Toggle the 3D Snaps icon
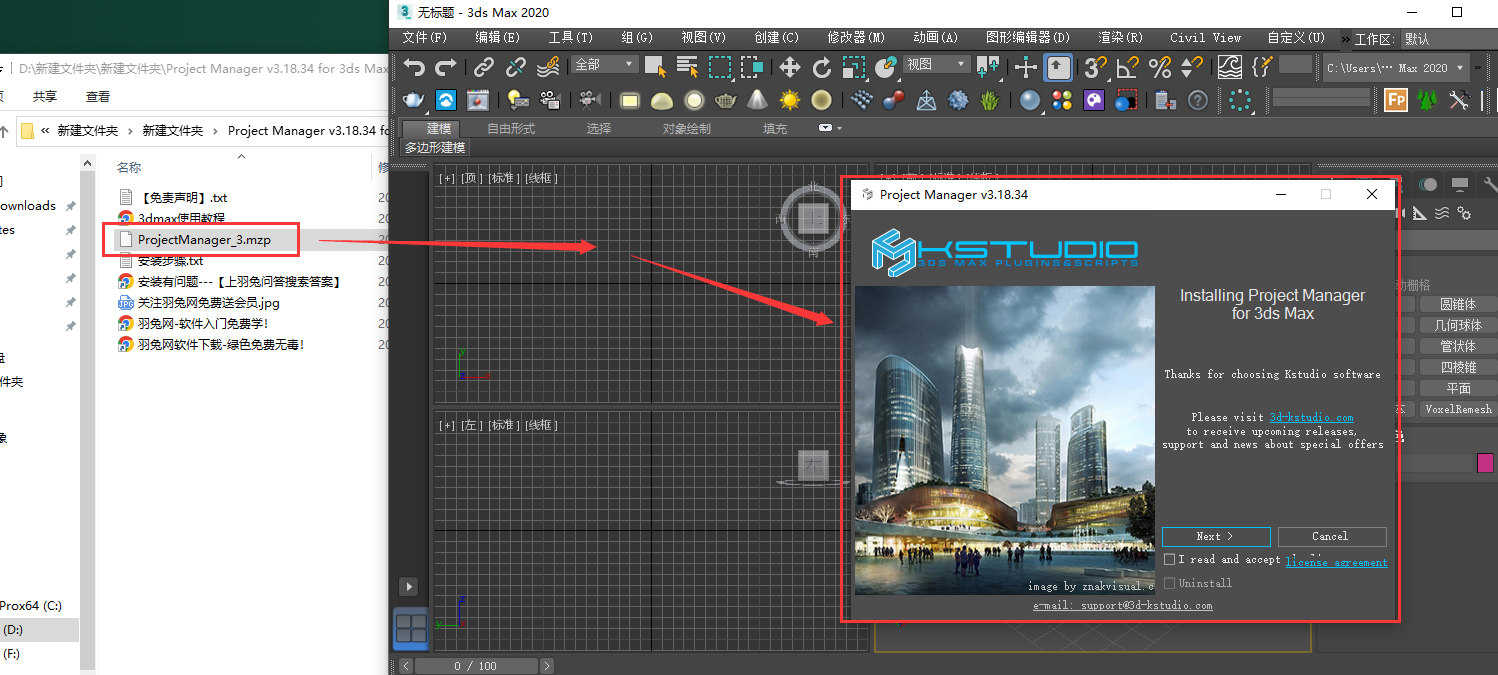Screen dimensions: 1498x675 (x=1096, y=67)
